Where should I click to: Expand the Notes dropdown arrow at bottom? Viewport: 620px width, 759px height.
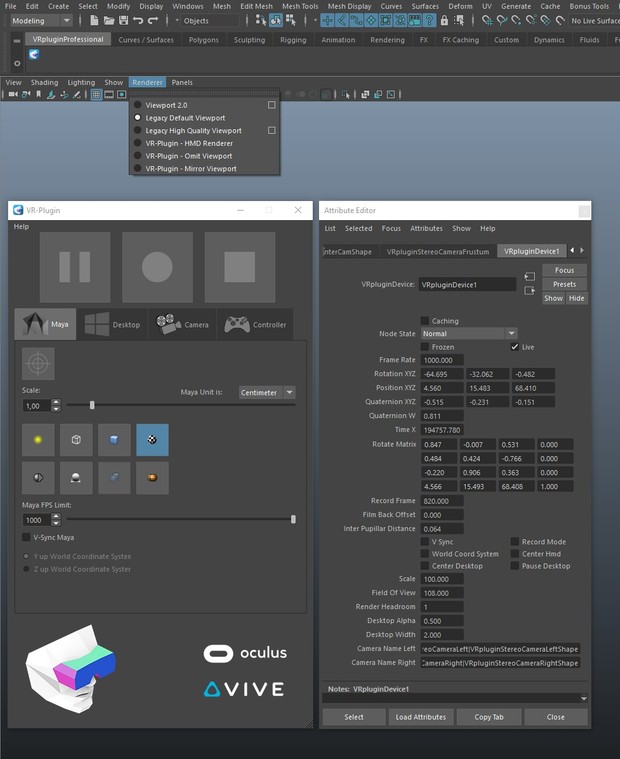pos(584,698)
